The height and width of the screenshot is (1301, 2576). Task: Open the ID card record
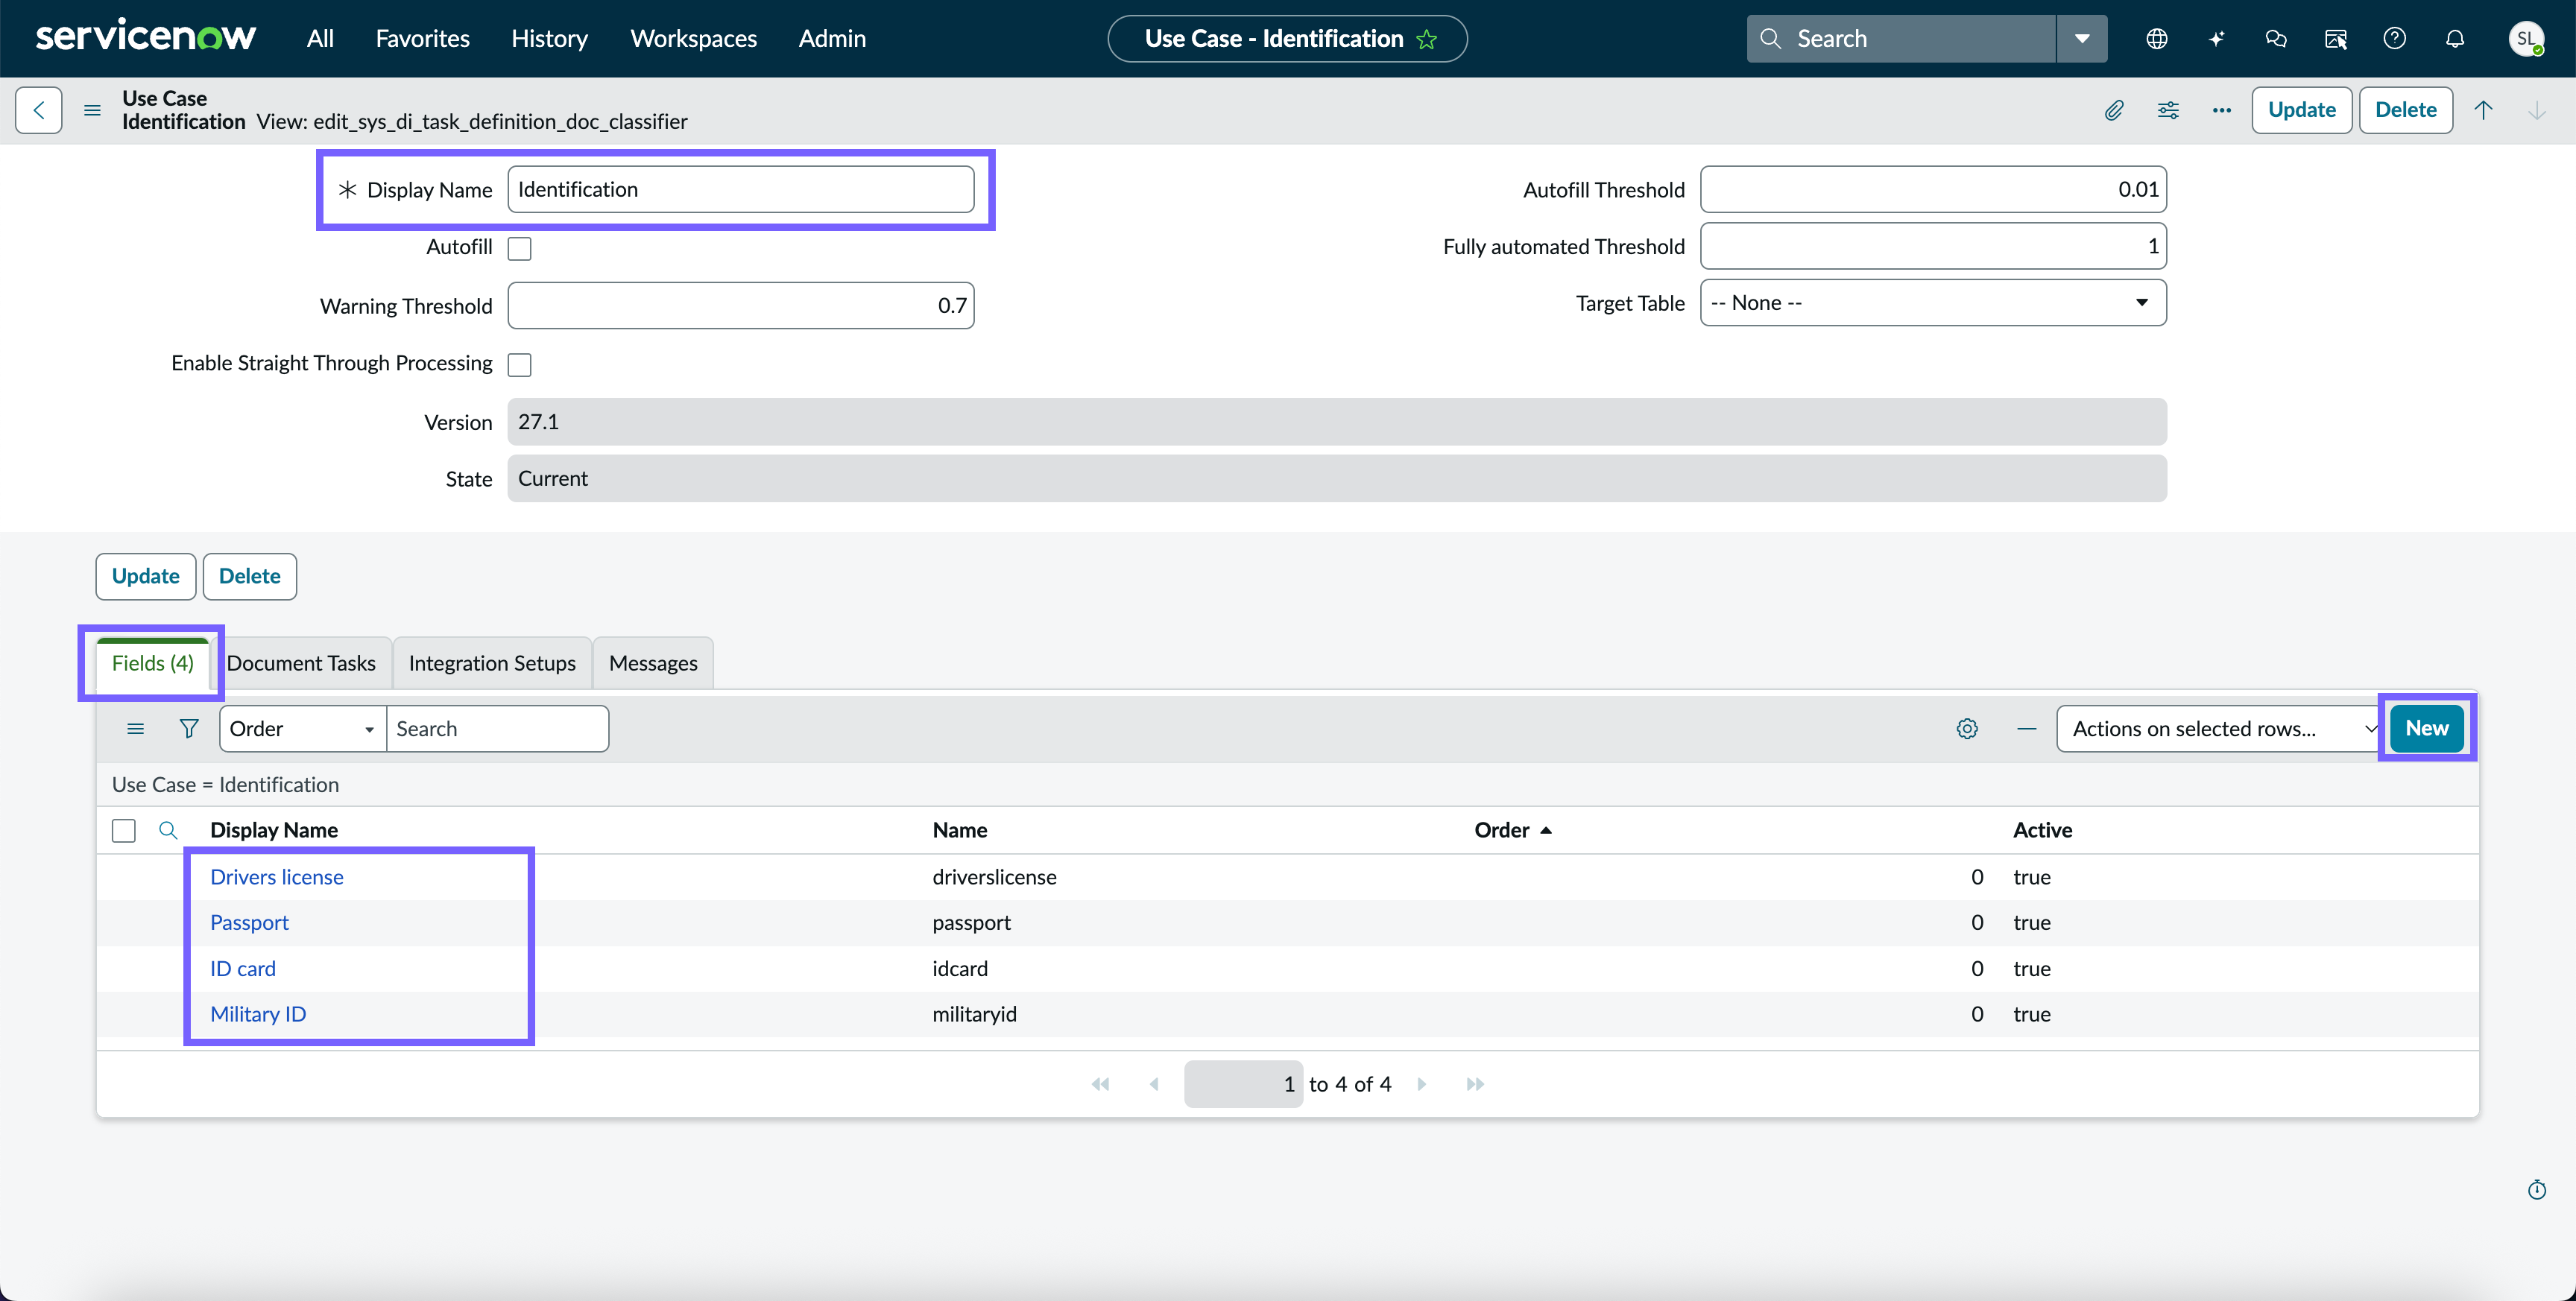[x=243, y=968]
